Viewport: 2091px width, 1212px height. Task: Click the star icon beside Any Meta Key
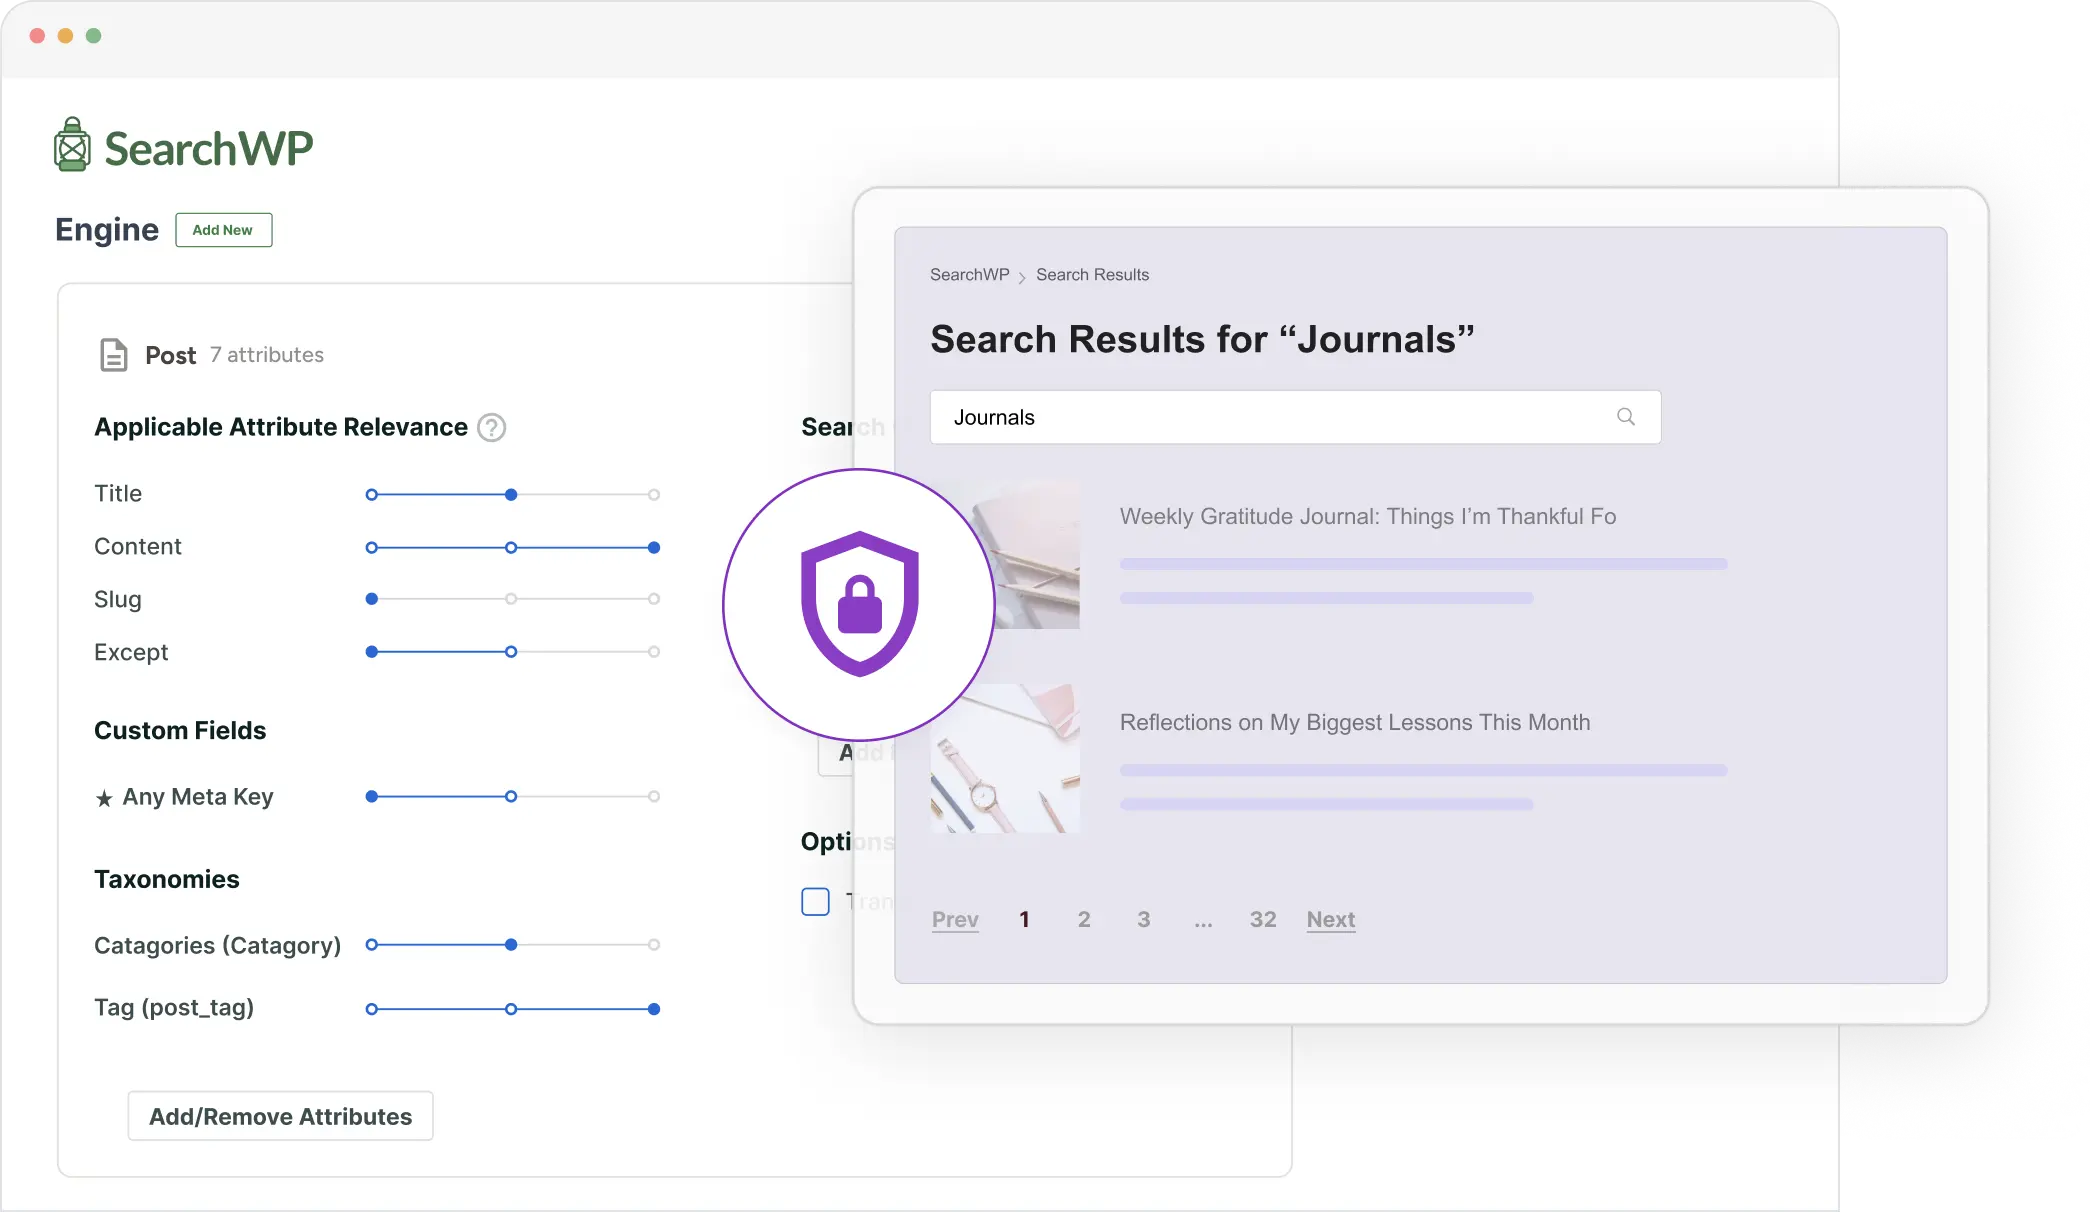104,796
